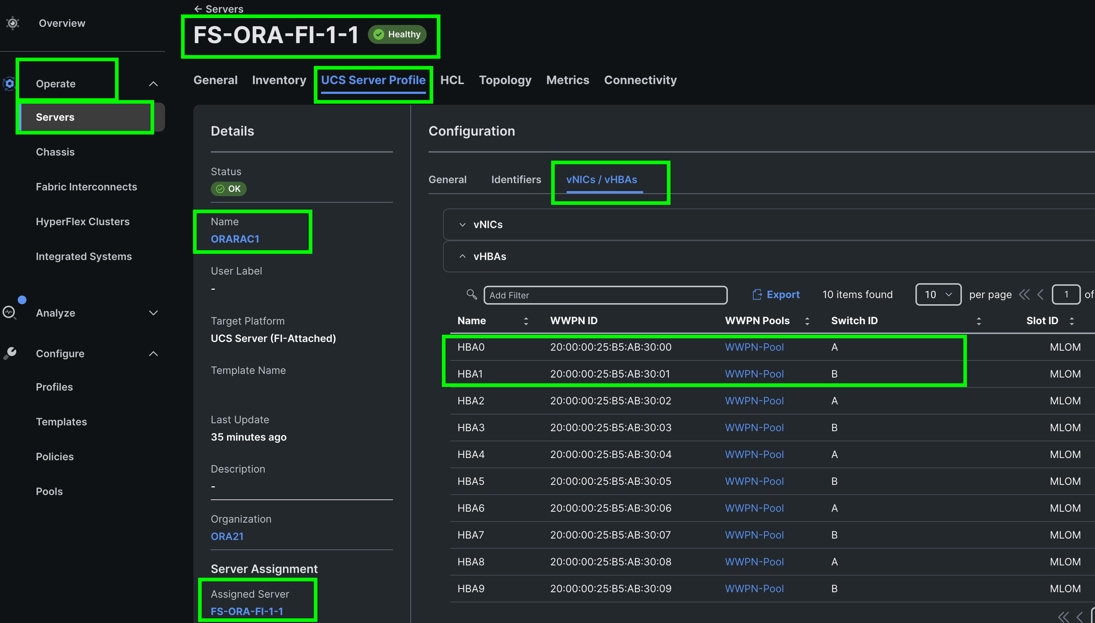Sort vHBA table by Name column
This screenshot has height=623, width=1095.
(526, 321)
